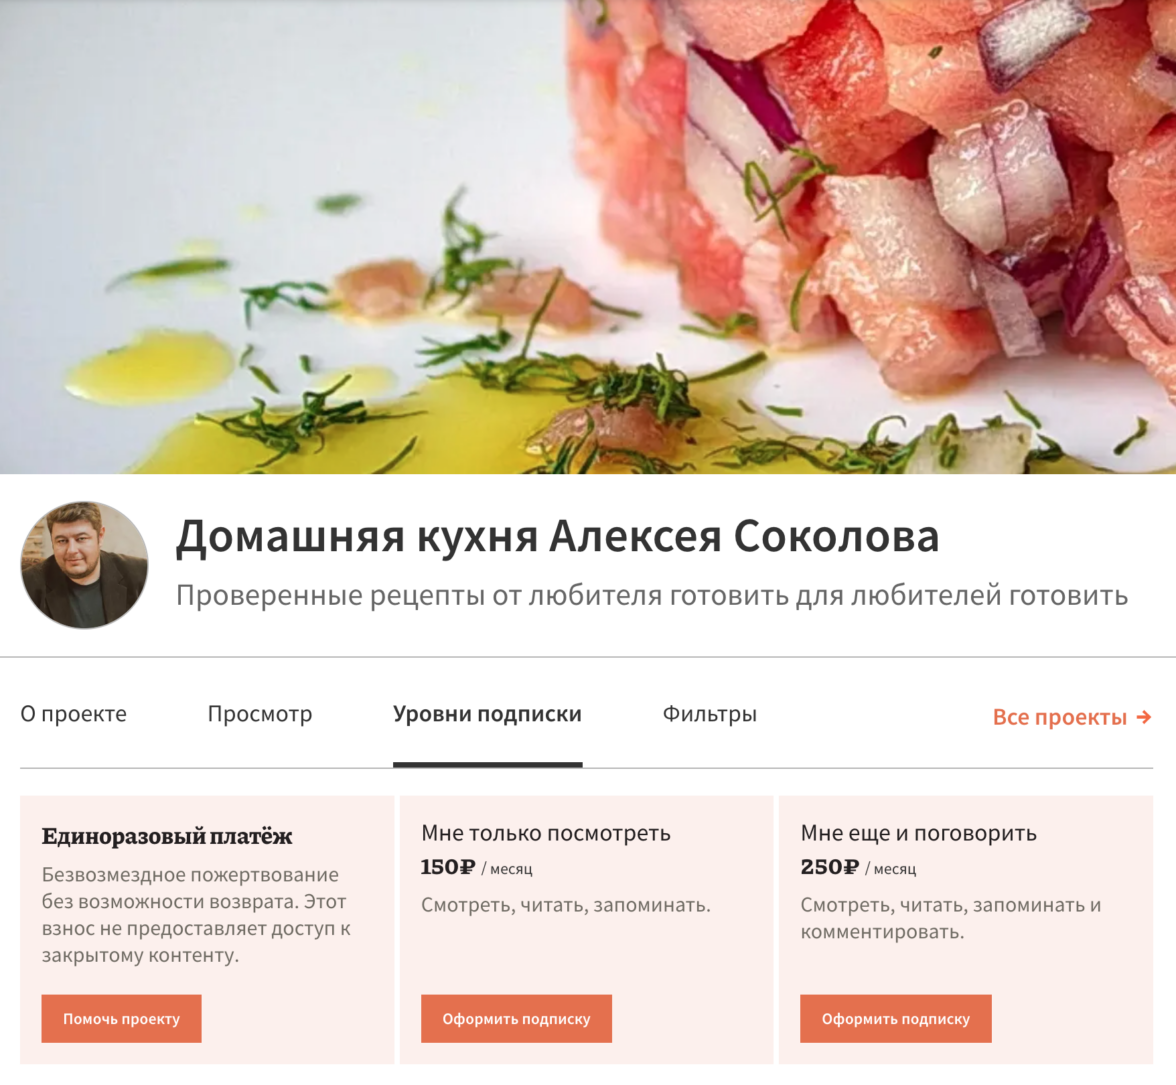The height and width of the screenshot is (1085, 1176).
Task: Go to the Фильтры tab
Action: [710, 714]
